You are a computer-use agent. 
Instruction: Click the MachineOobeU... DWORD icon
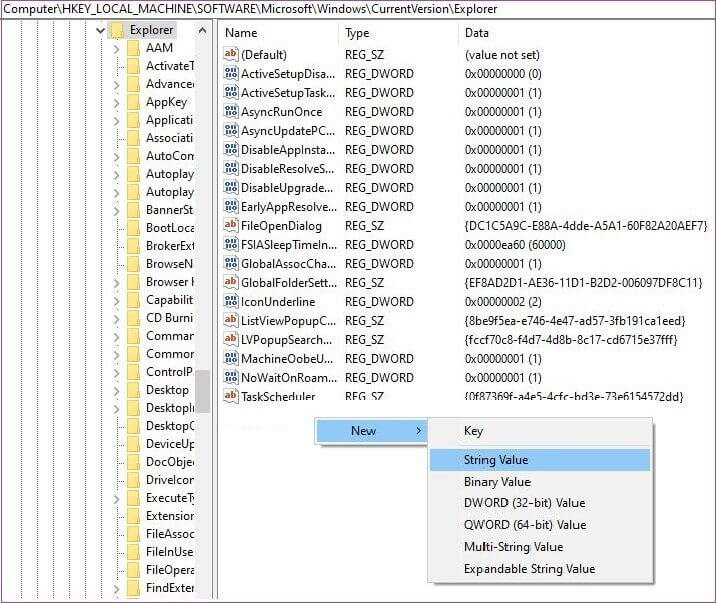pos(231,359)
